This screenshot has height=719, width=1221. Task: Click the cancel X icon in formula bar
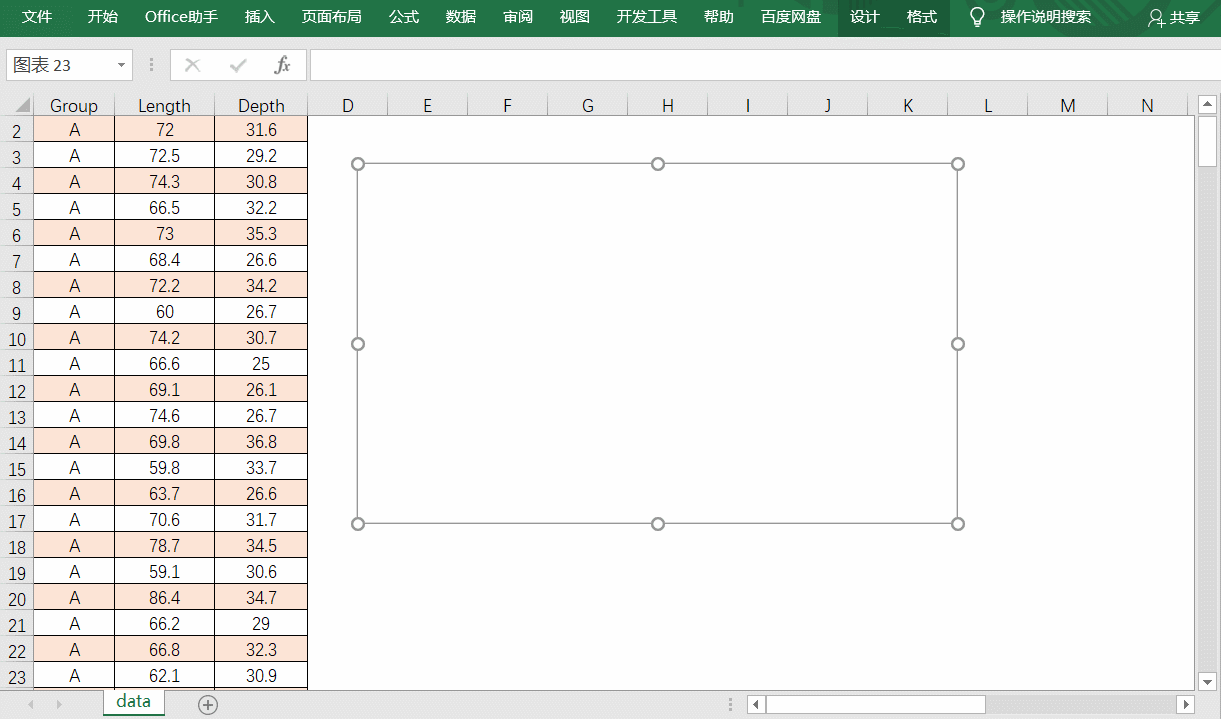pos(193,65)
